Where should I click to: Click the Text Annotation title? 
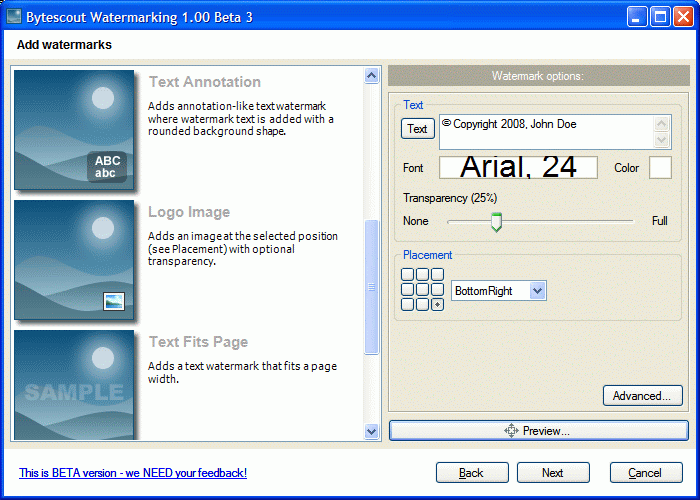[204, 82]
